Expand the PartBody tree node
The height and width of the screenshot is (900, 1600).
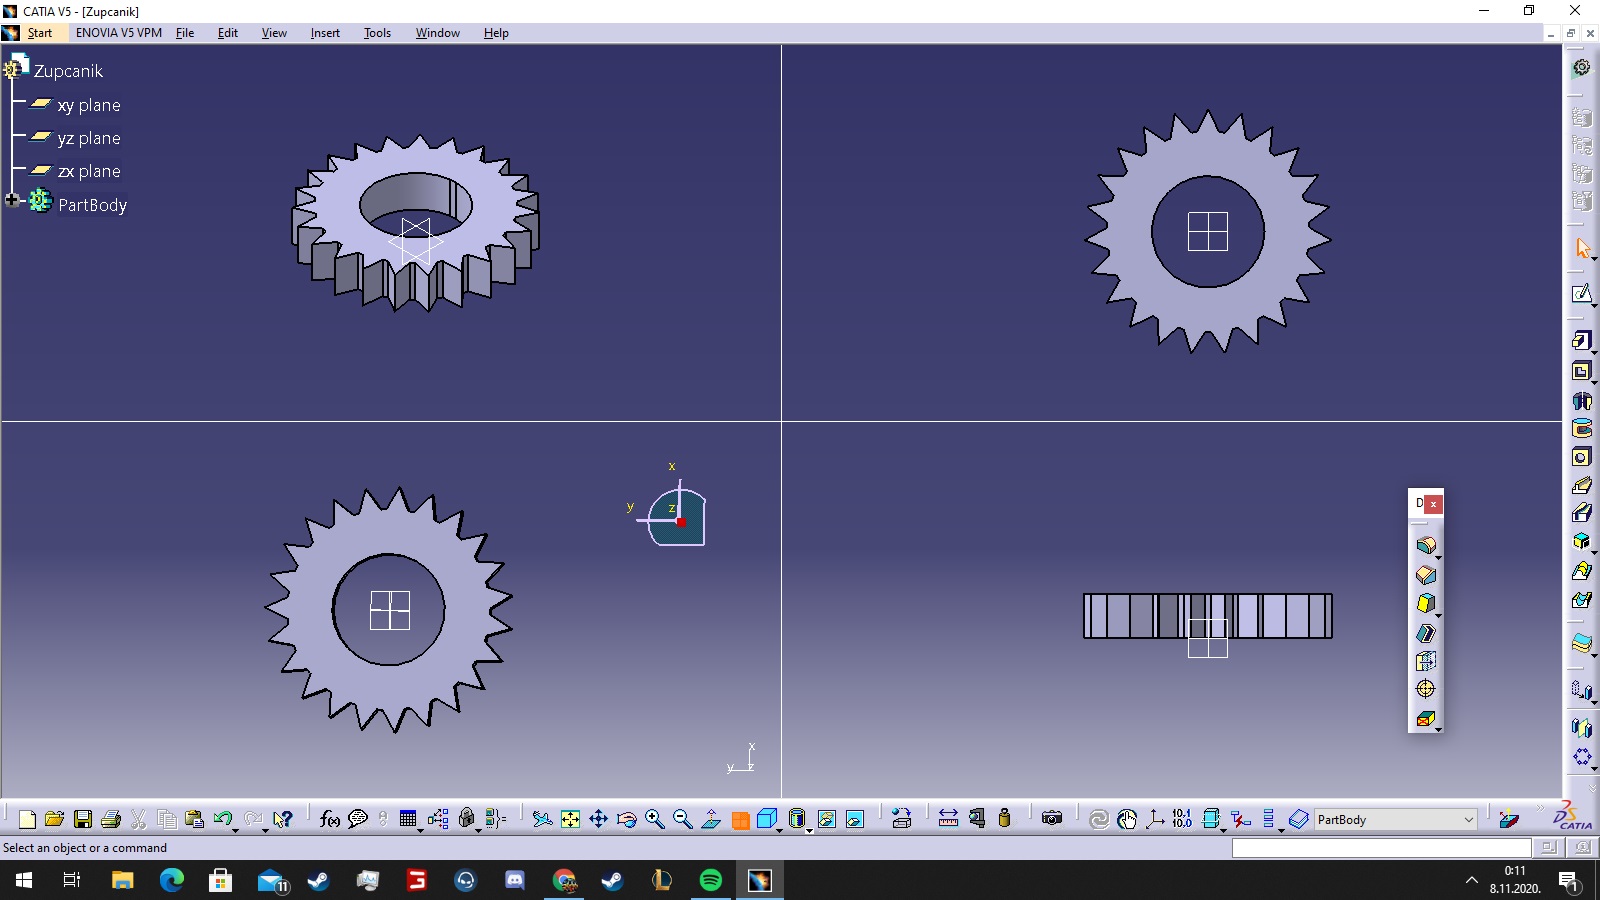click(x=12, y=200)
